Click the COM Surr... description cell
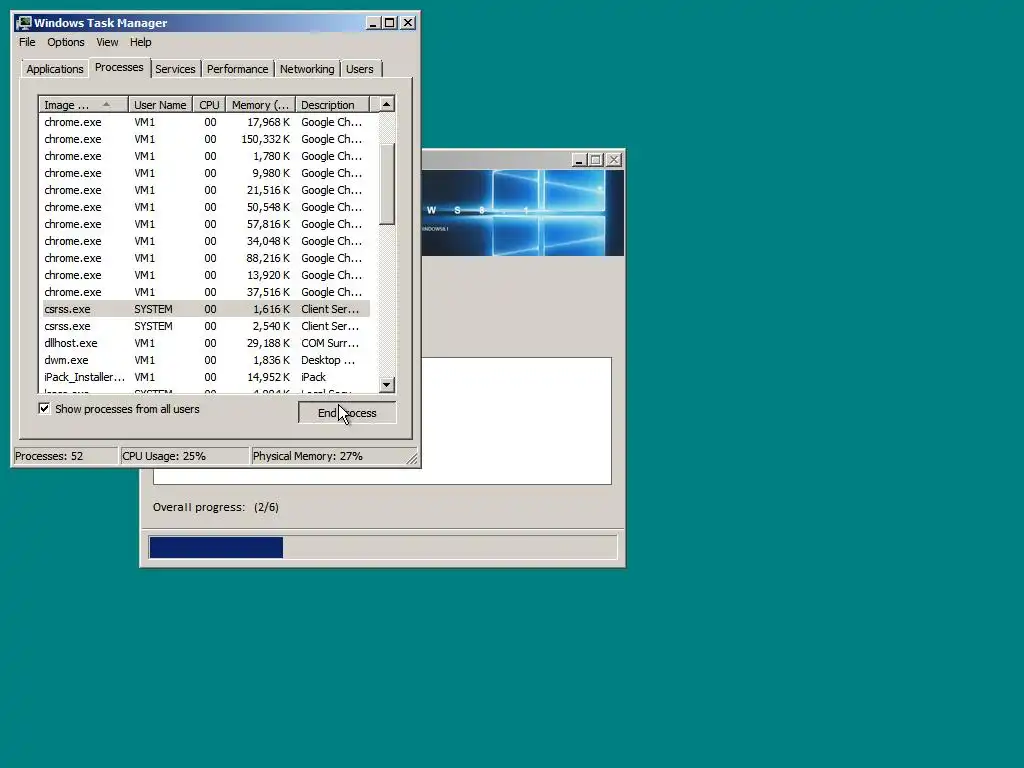Screen dimensions: 1024x768 click(x=330, y=343)
